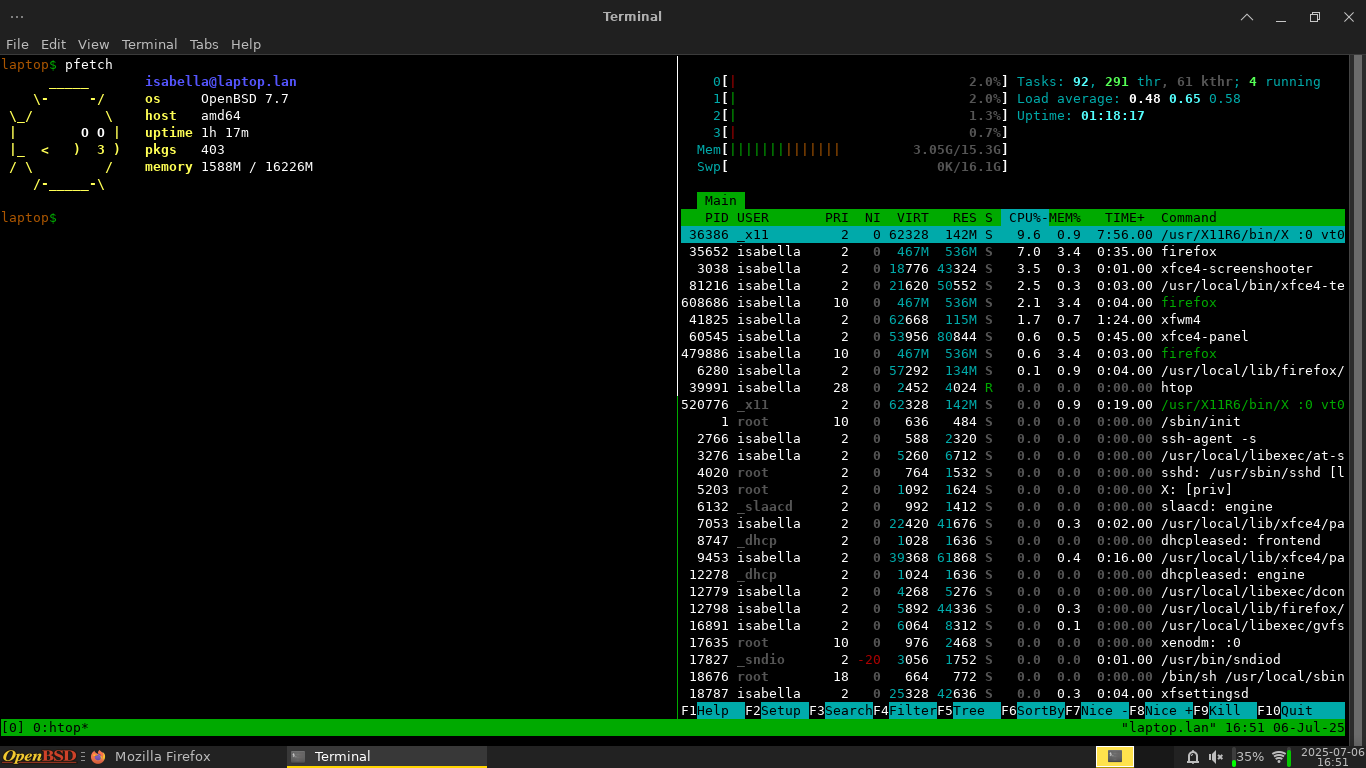Sort by the TIME+ column header
Screen dimensions: 1366x768
click(1125, 217)
